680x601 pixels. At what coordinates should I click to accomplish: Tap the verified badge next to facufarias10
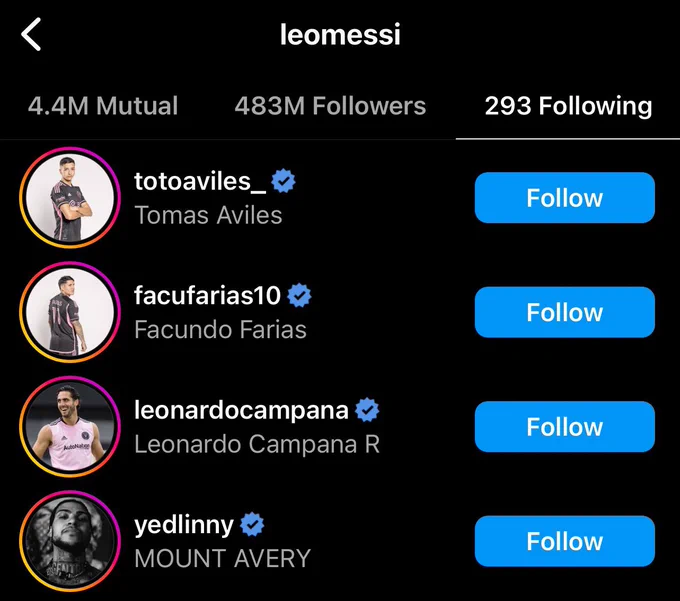[x=299, y=295]
